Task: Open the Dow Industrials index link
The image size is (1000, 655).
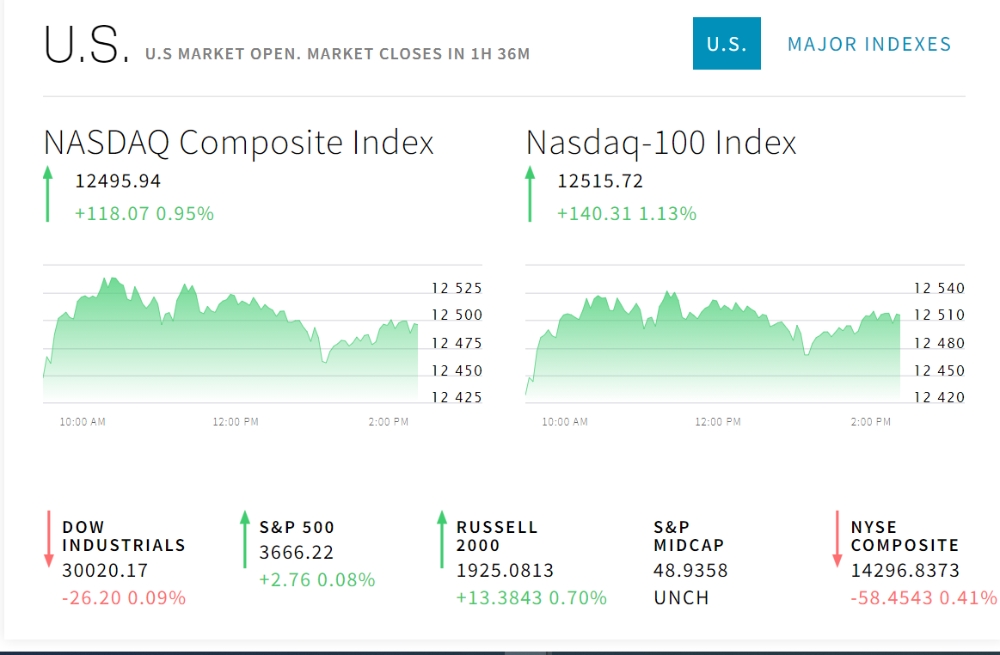Action: click(123, 536)
